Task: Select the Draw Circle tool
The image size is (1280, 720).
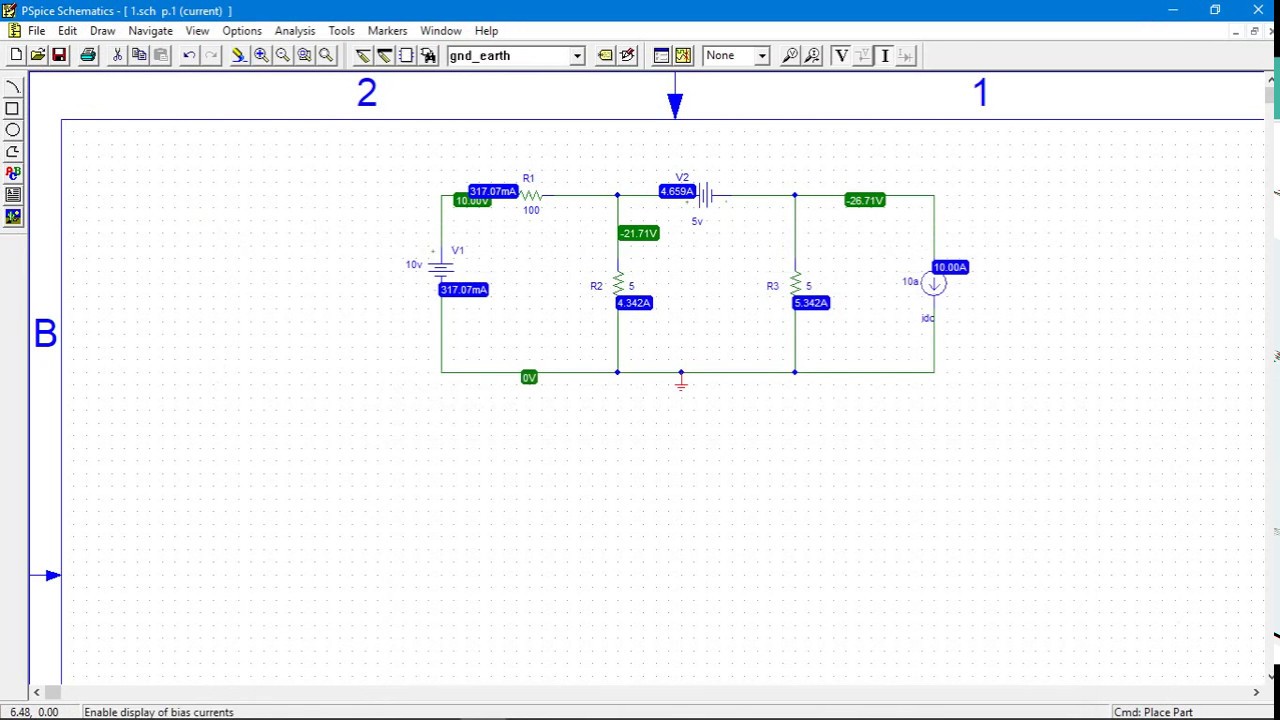Action: click(x=13, y=130)
